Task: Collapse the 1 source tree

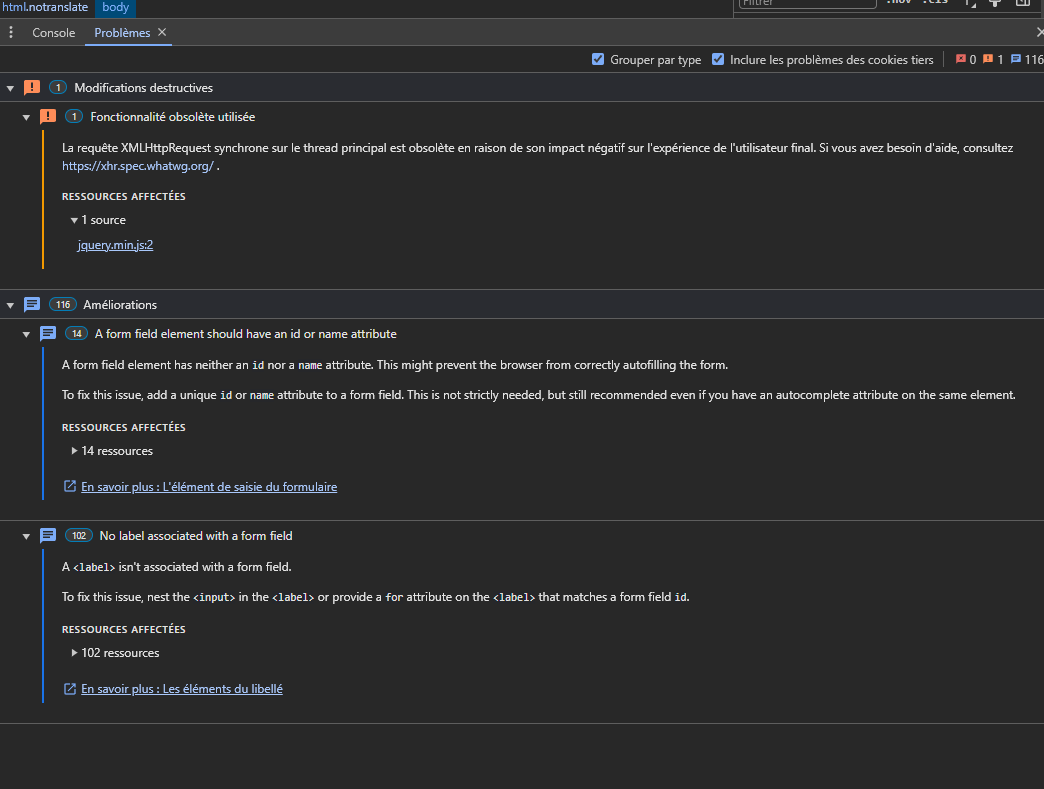Action: pyautogui.click(x=74, y=220)
